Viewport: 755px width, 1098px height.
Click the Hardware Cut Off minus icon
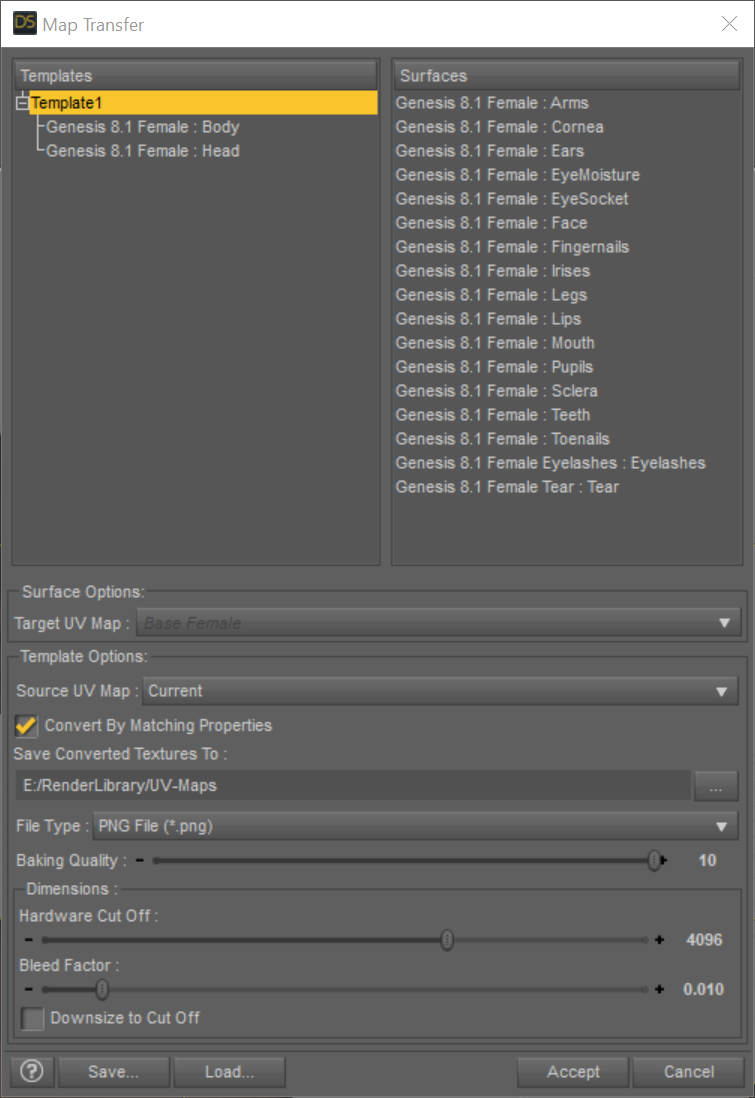point(28,940)
